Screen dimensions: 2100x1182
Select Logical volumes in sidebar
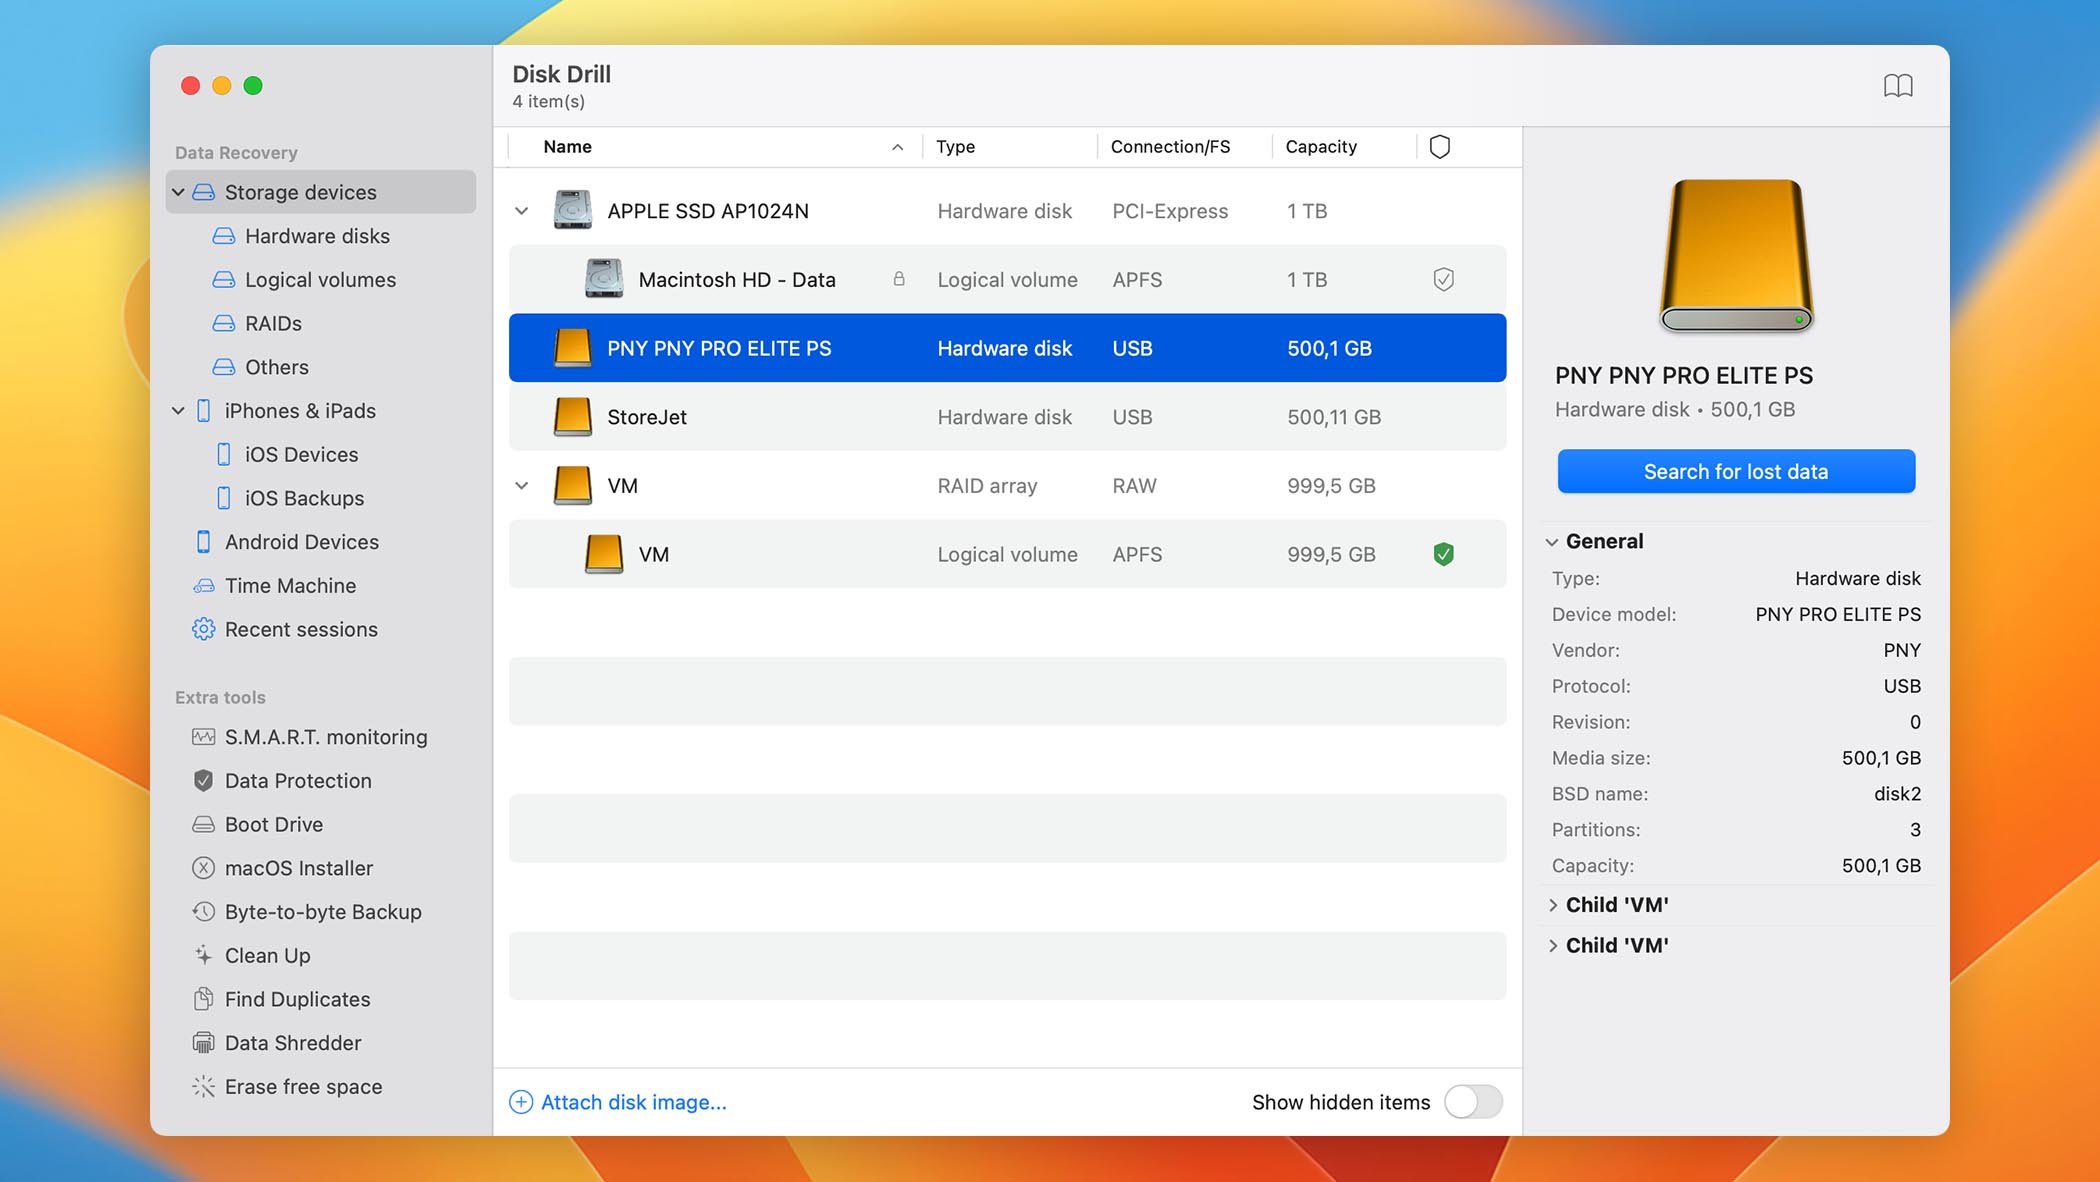pyautogui.click(x=304, y=280)
